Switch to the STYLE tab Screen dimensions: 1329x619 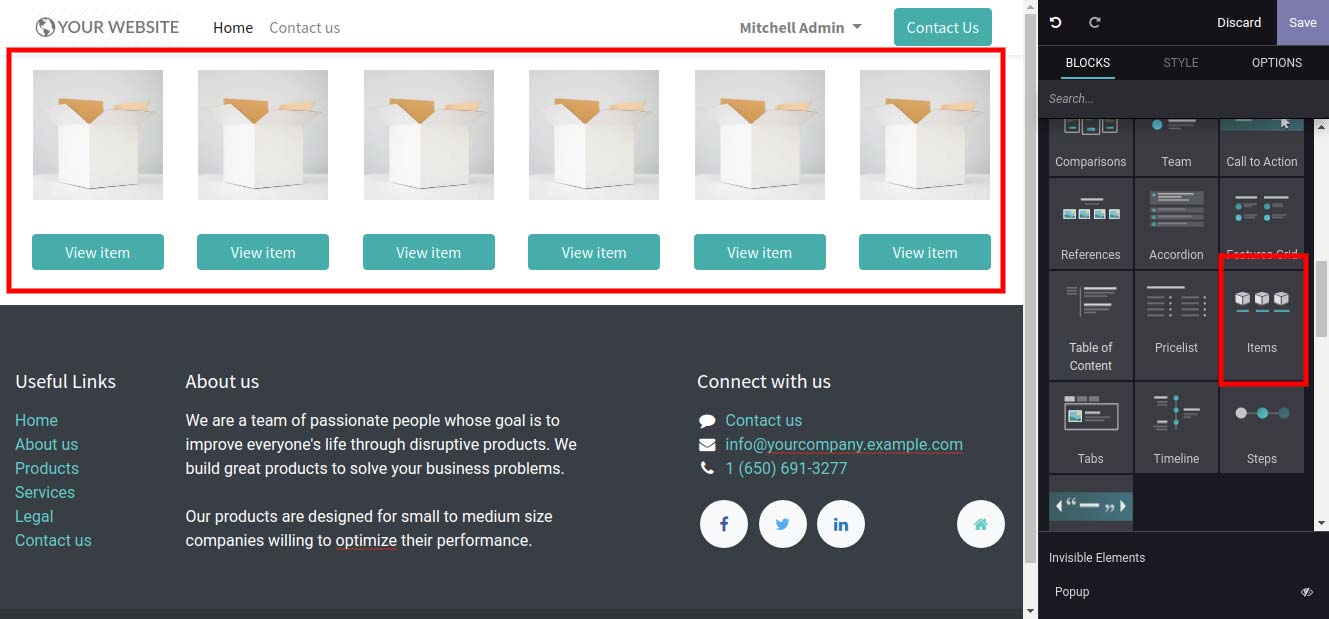point(1180,62)
